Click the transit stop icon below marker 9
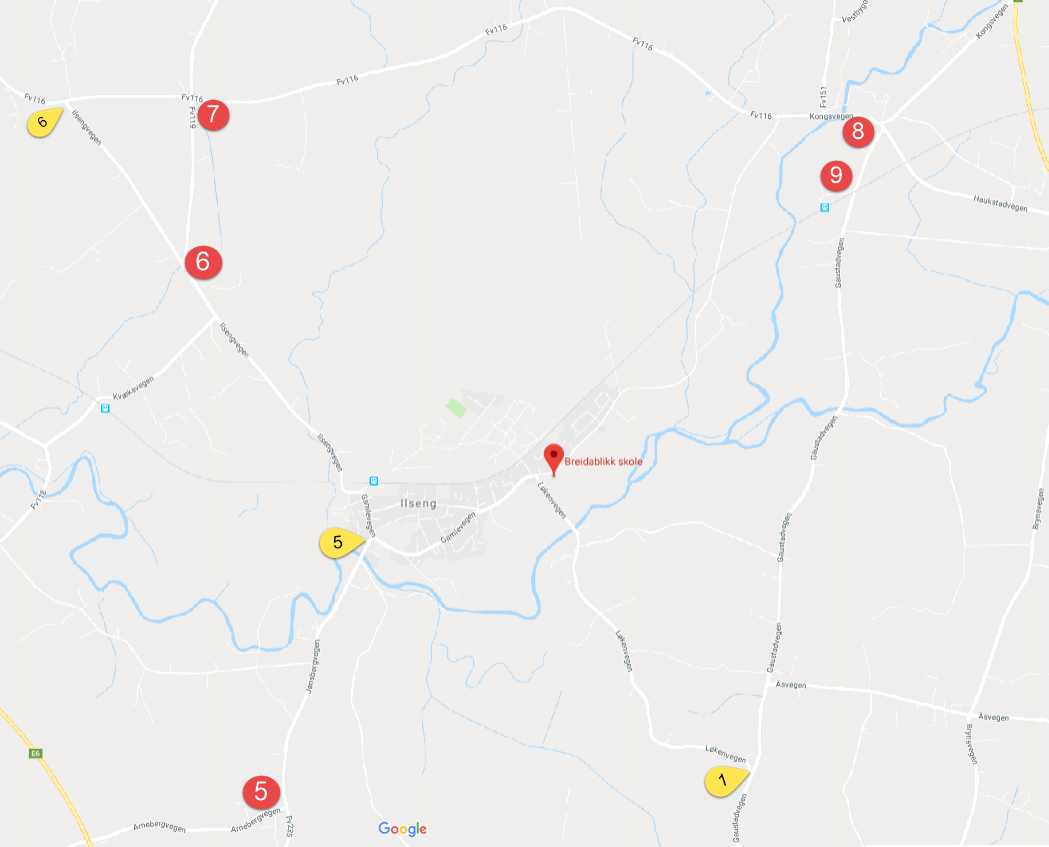 point(825,207)
